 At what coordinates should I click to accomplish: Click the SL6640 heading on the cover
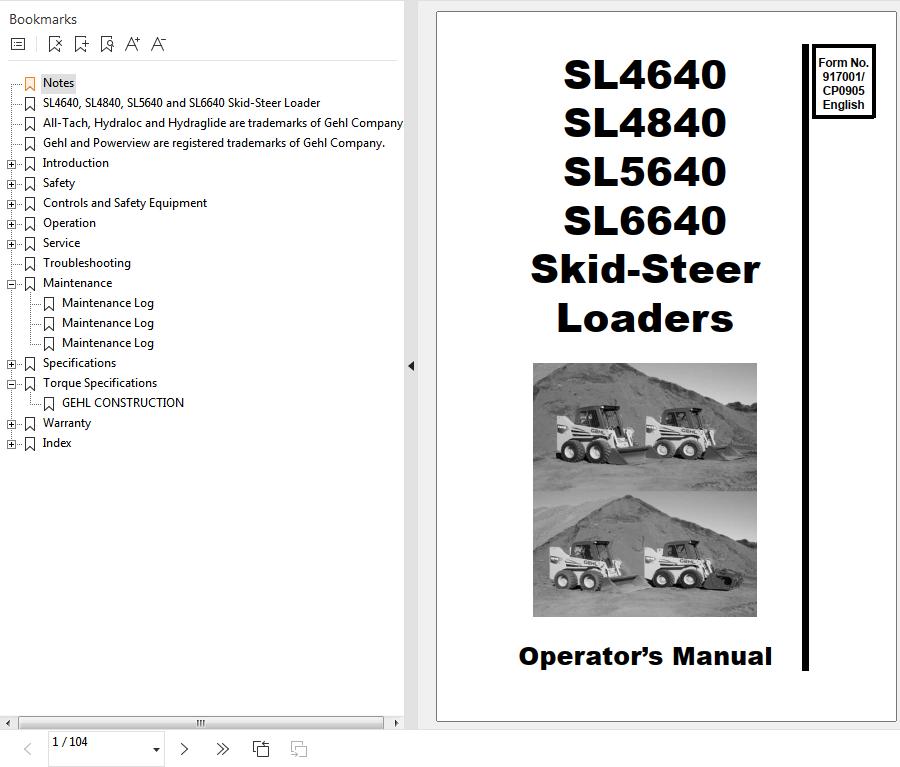[645, 220]
